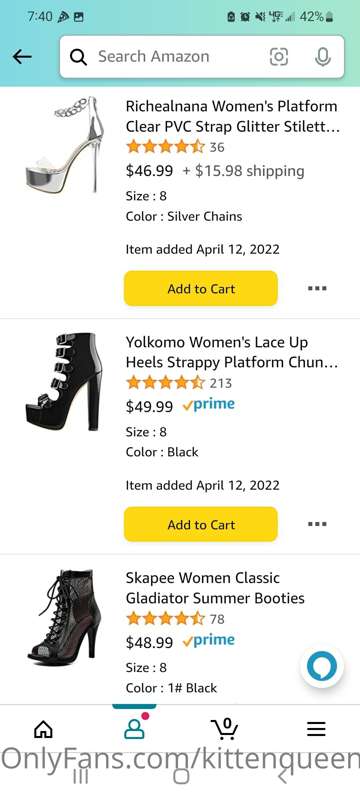View star ratings for Yolkomo heels
This screenshot has height=800, width=360.
coord(165,383)
